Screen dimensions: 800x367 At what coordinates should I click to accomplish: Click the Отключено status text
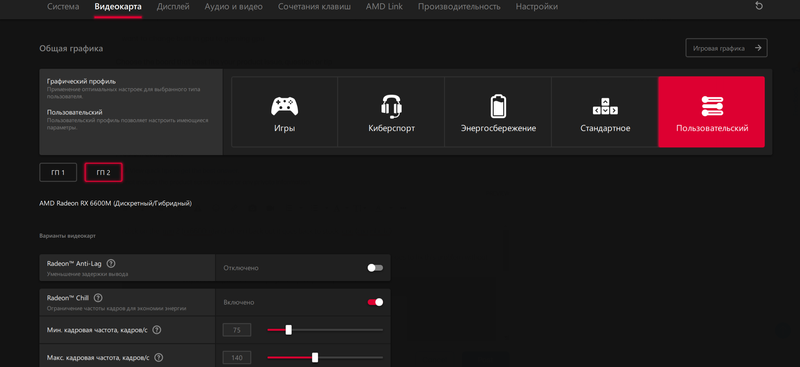click(241, 268)
